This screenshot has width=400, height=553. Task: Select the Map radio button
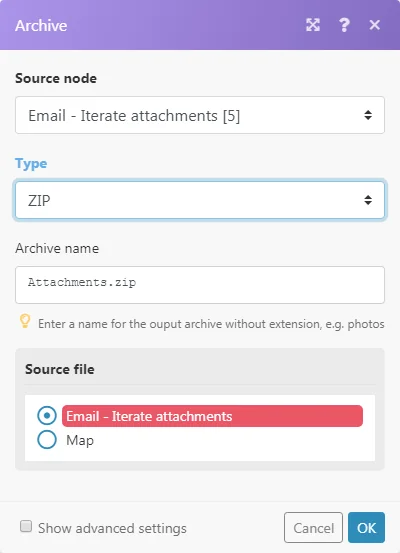[47, 439]
